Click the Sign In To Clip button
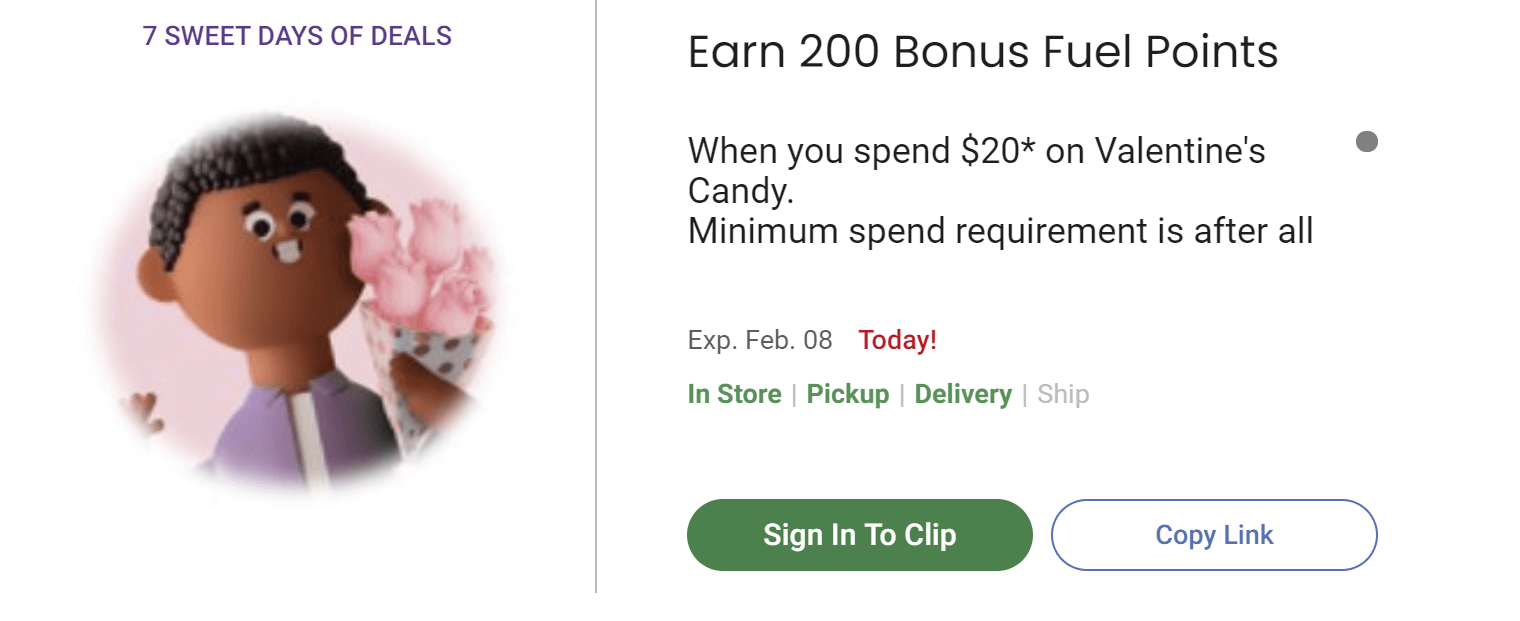 click(859, 535)
